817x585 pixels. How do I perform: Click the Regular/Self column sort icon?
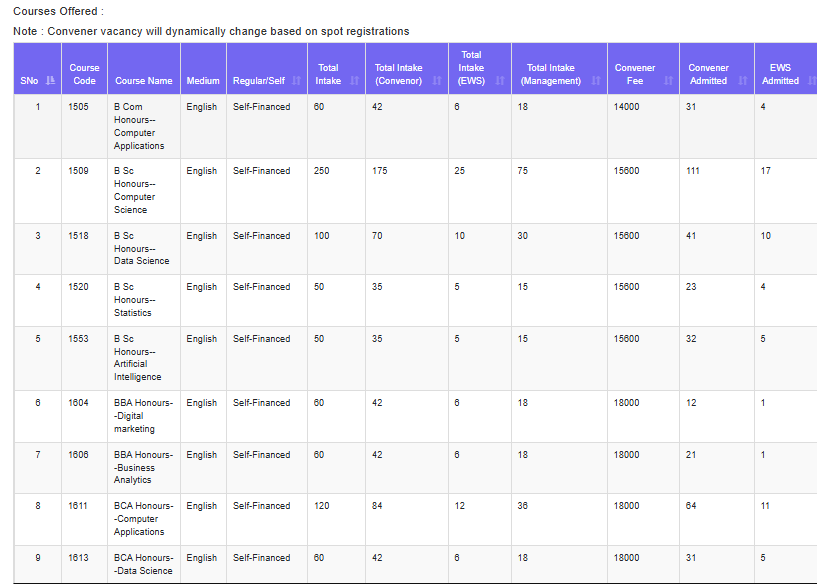[296, 80]
